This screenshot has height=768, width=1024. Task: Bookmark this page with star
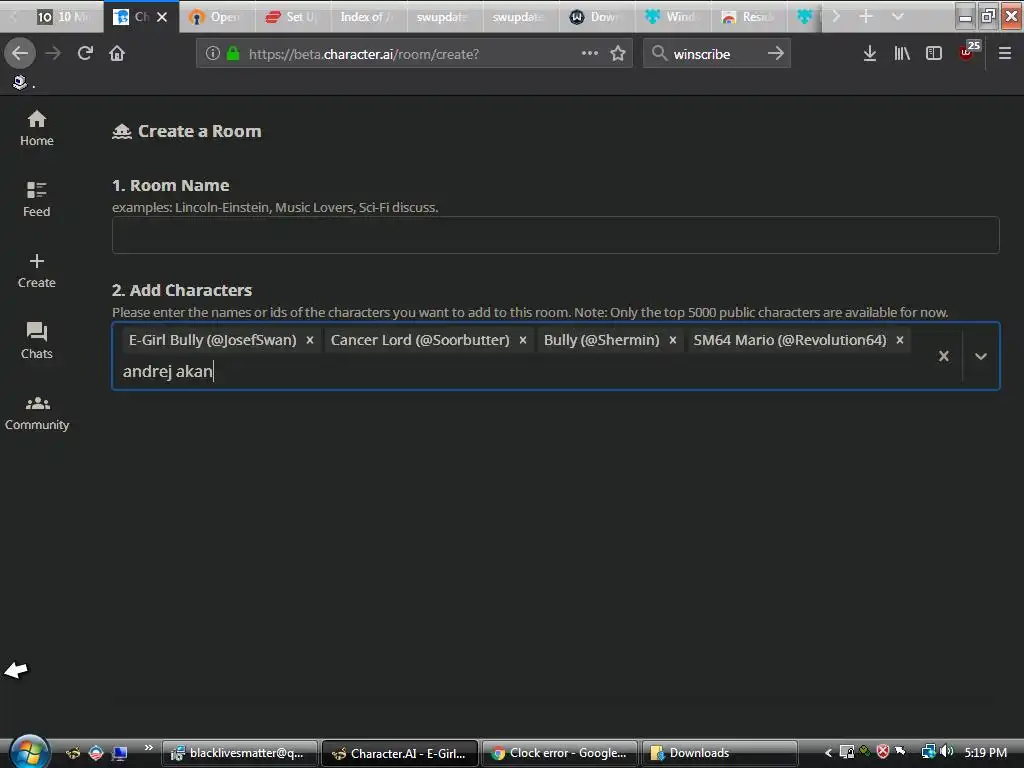click(618, 54)
